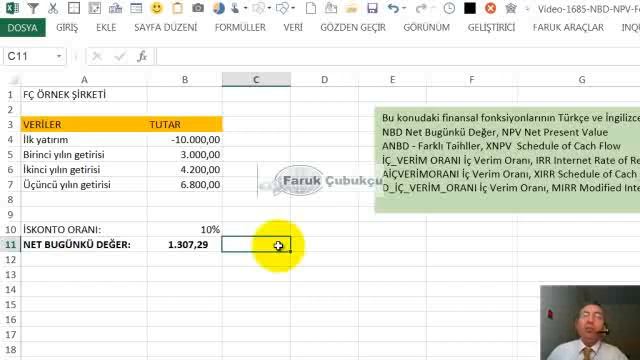Click the table format icon
The image size is (640, 360).
click(136, 8)
